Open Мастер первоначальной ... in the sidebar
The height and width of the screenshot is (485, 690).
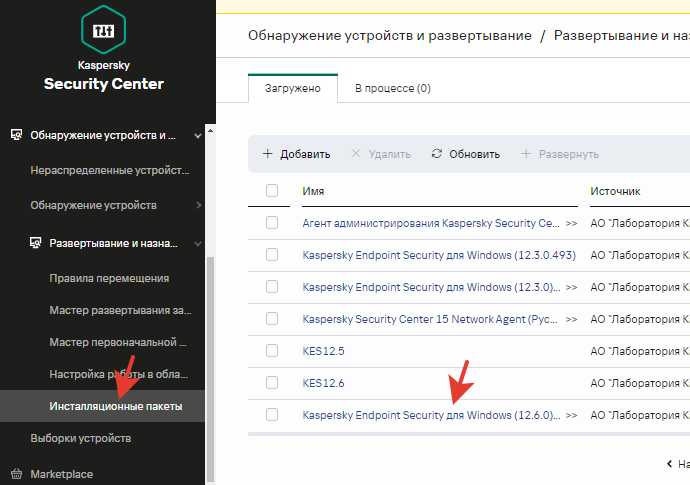coord(117,342)
